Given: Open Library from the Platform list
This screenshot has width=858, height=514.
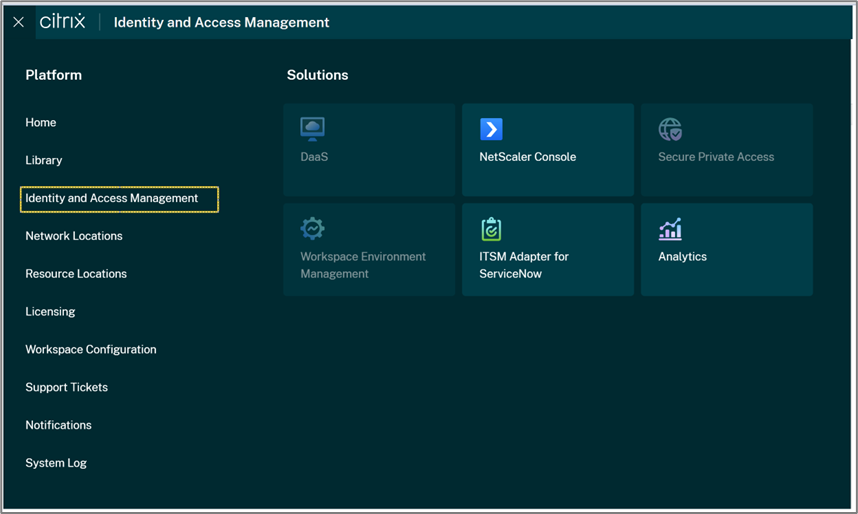Looking at the screenshot, I should 44,160.
